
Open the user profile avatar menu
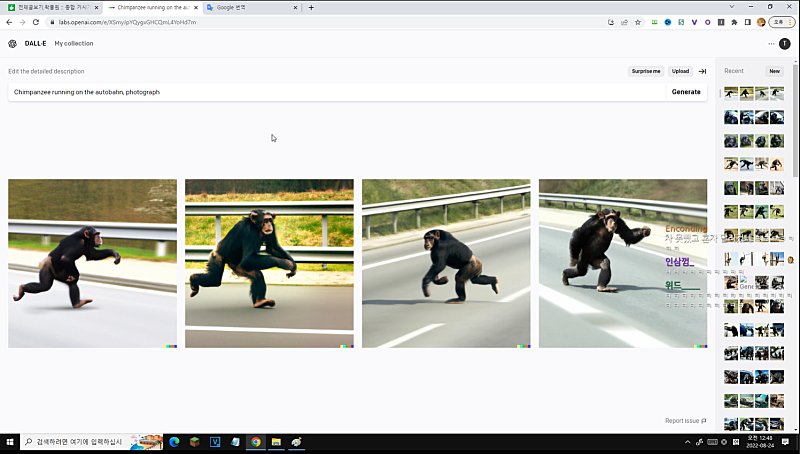[785, 44]
